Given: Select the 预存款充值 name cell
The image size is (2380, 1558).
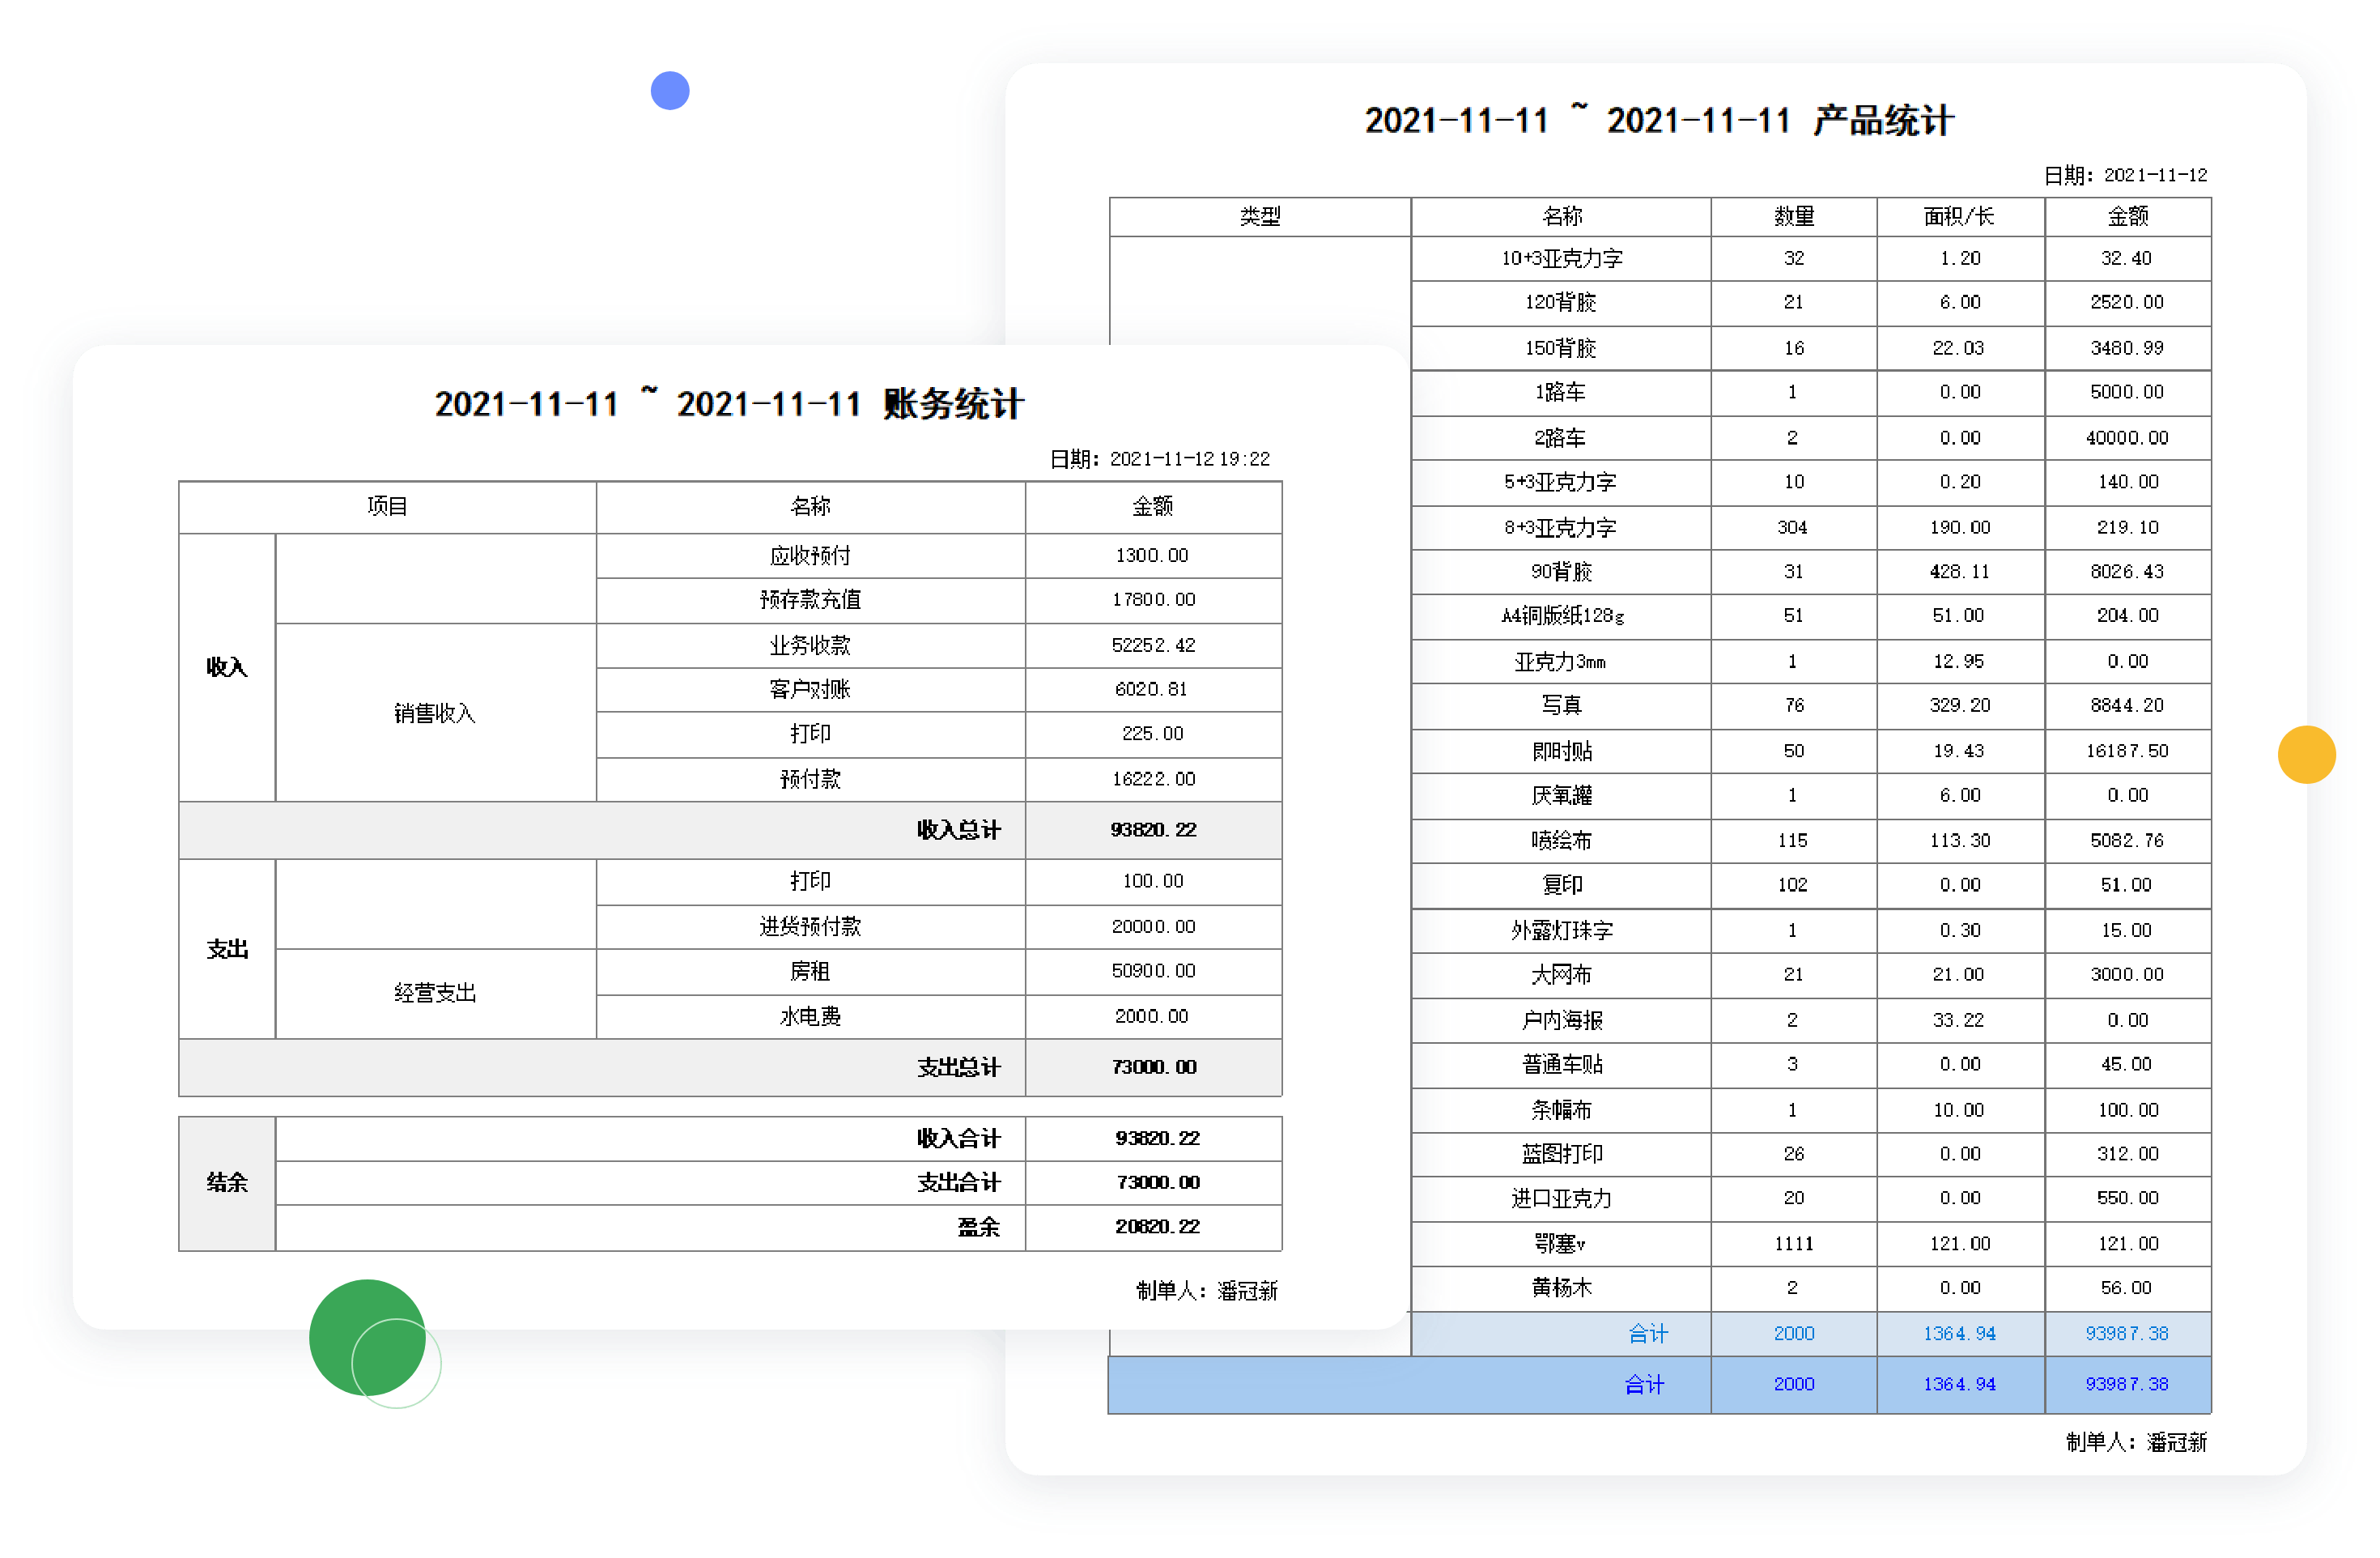Looking at the screenshot, I should [x=810, y=599].
